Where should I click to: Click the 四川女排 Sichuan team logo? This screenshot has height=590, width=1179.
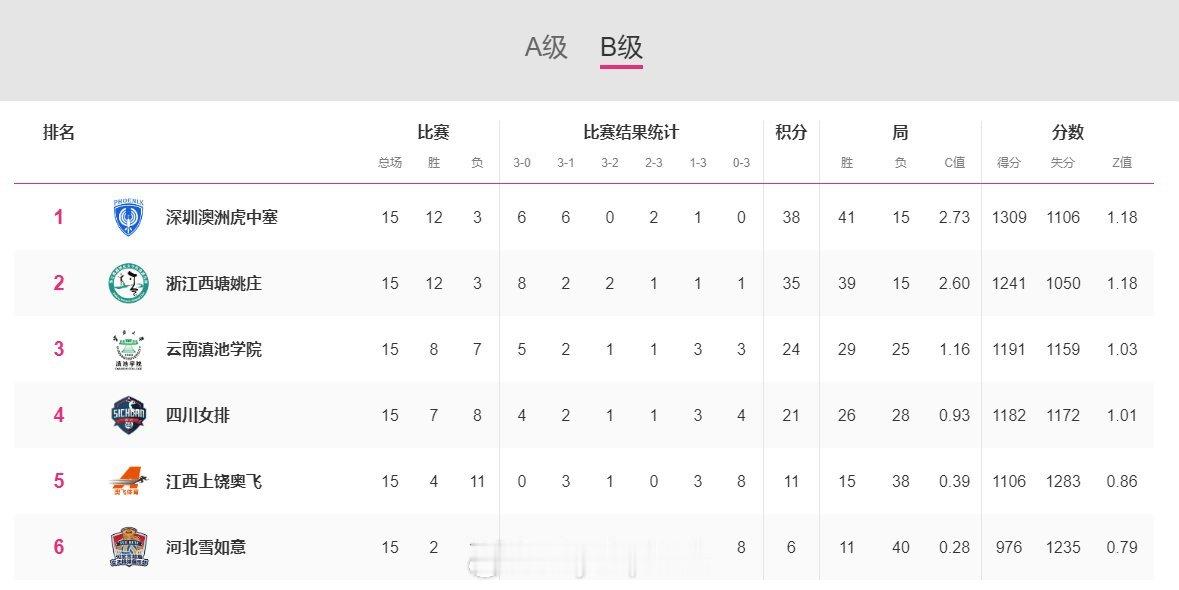point(129,415)
